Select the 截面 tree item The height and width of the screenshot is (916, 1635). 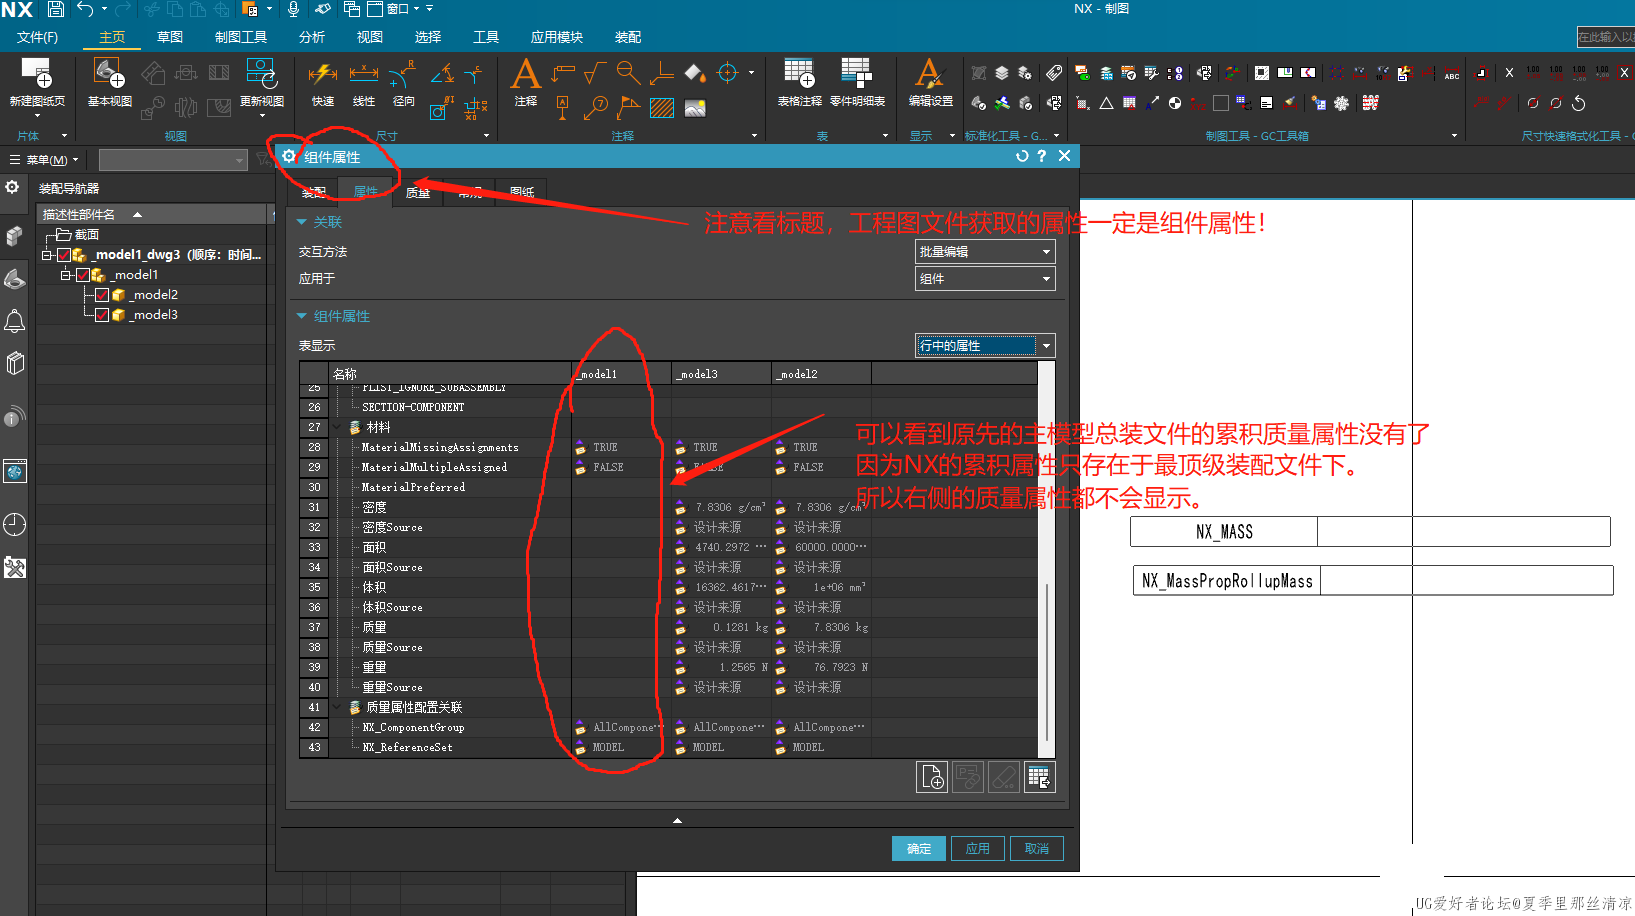point(78,235)
